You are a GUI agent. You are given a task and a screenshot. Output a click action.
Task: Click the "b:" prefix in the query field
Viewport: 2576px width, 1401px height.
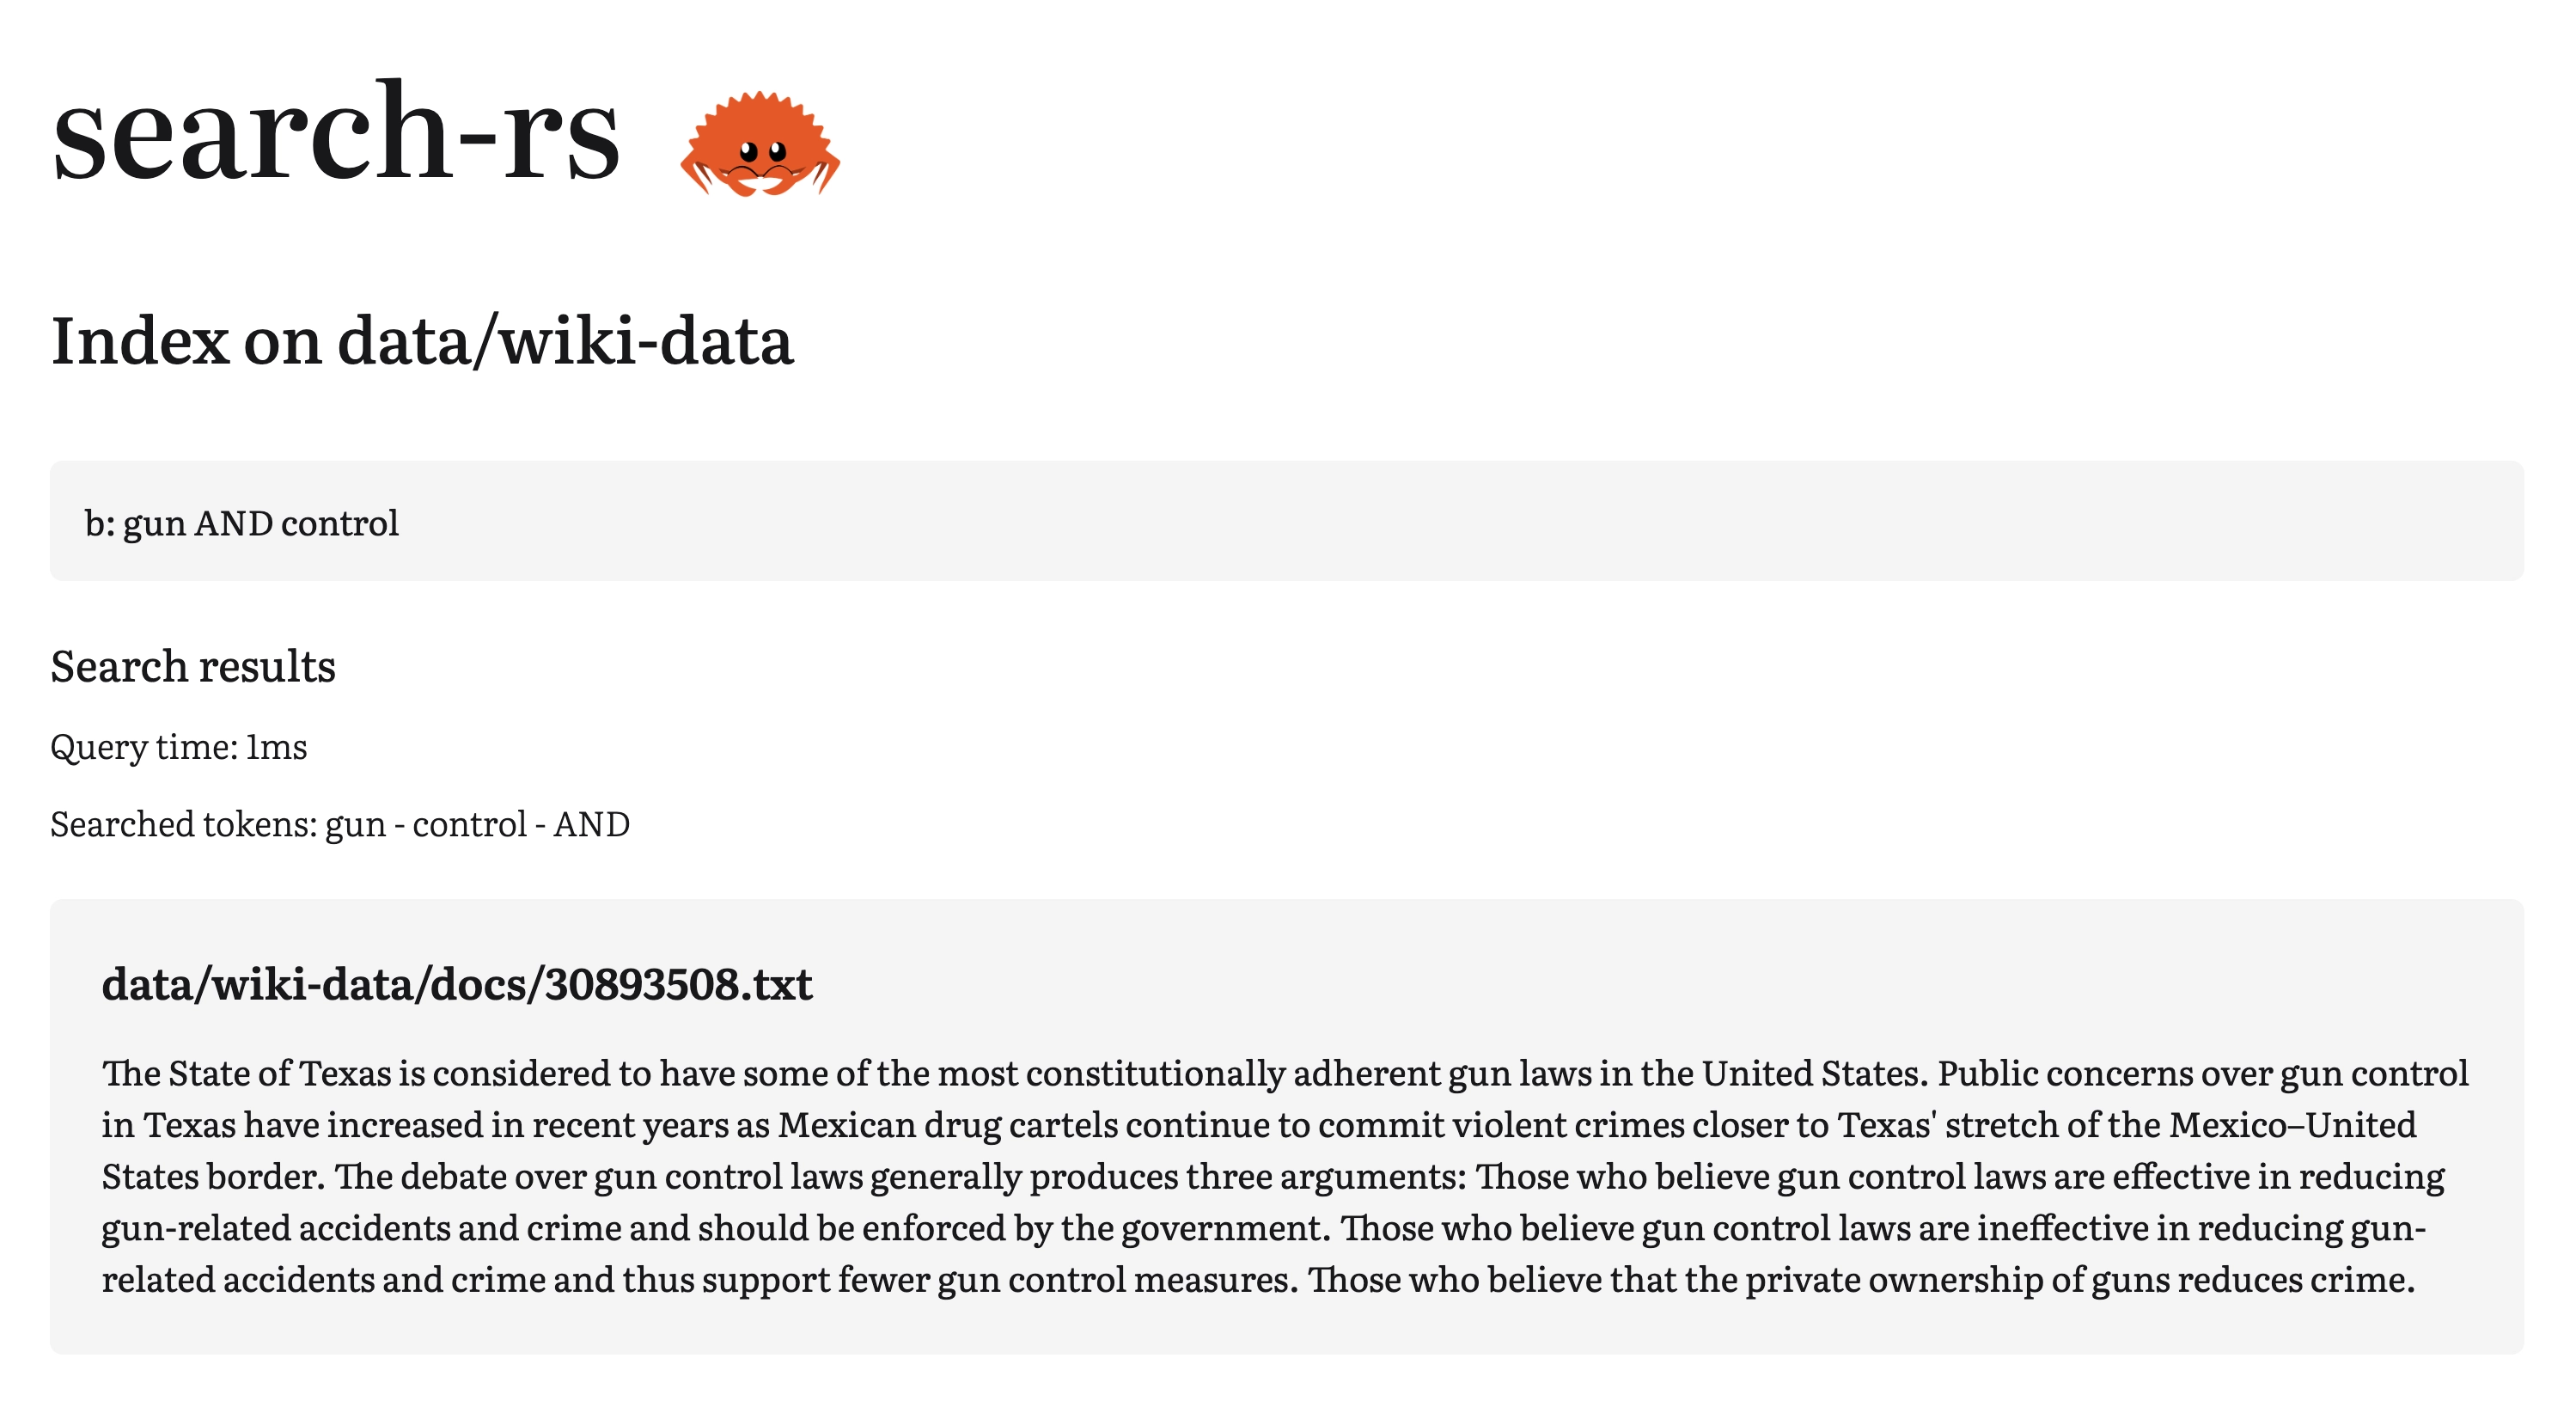(100, 523)
